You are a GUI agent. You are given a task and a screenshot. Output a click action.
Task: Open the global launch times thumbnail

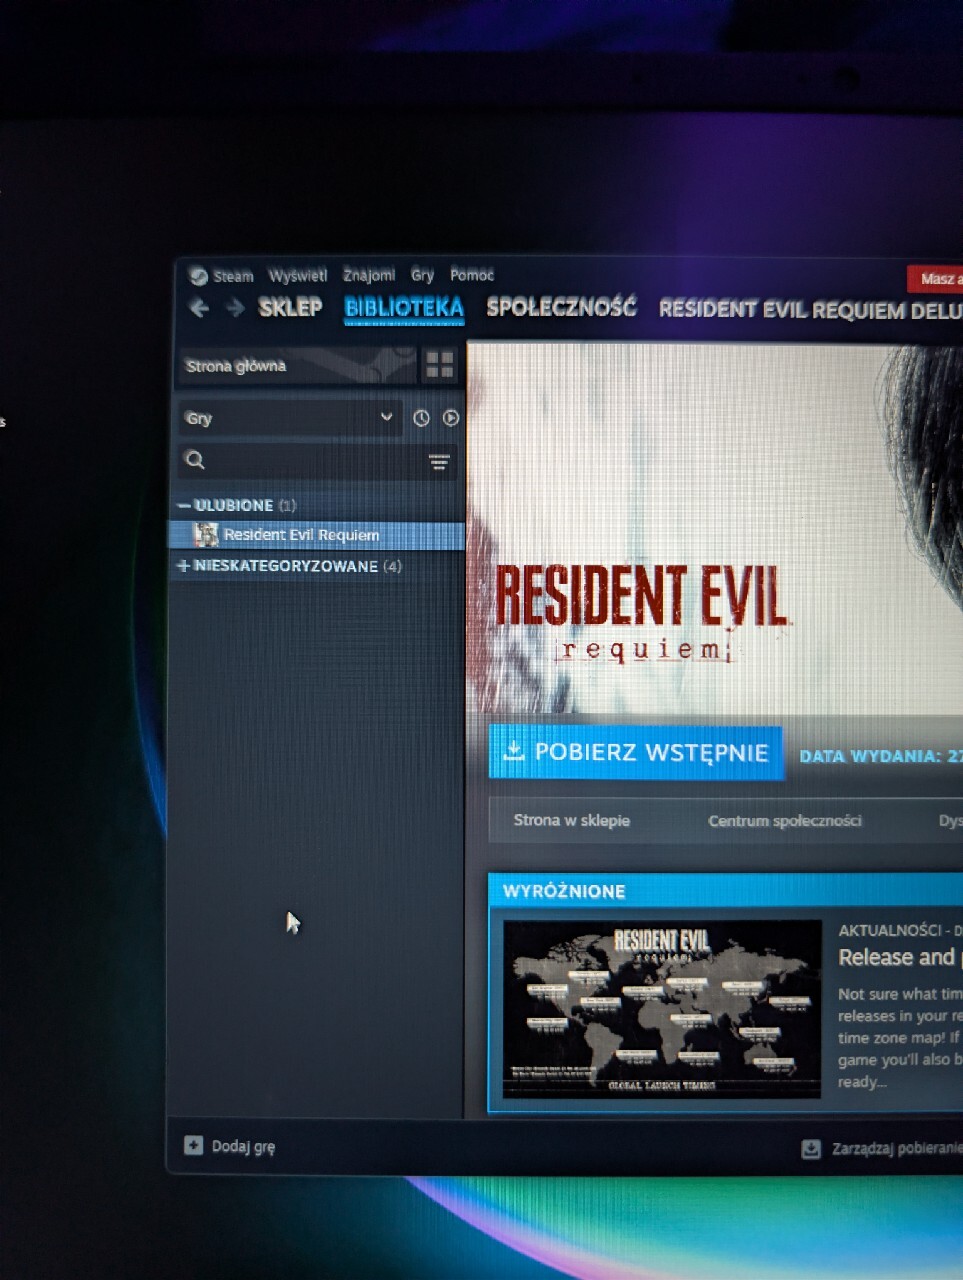661,1008
